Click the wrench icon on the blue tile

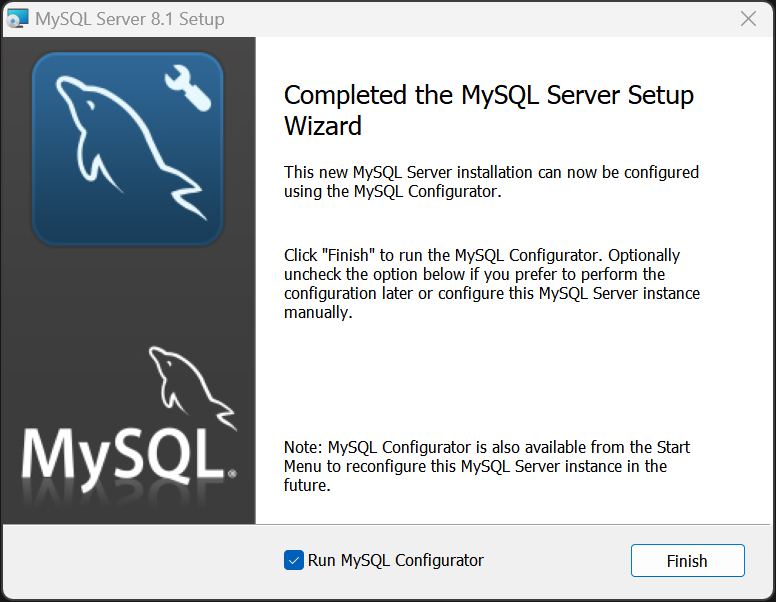tap(188, 90)
